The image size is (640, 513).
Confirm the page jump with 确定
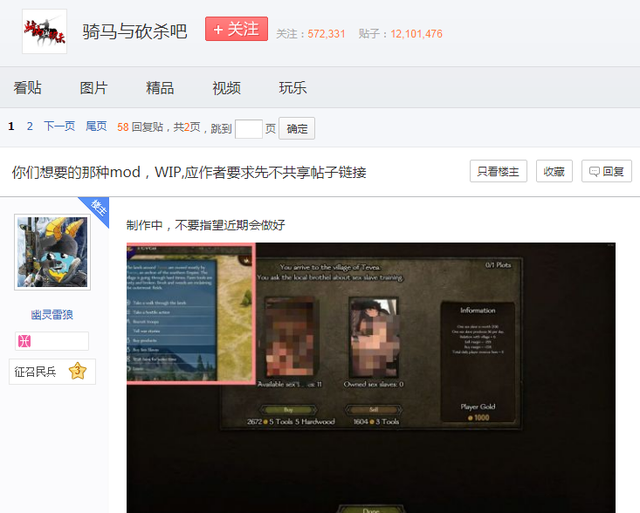tap(297, 129)
